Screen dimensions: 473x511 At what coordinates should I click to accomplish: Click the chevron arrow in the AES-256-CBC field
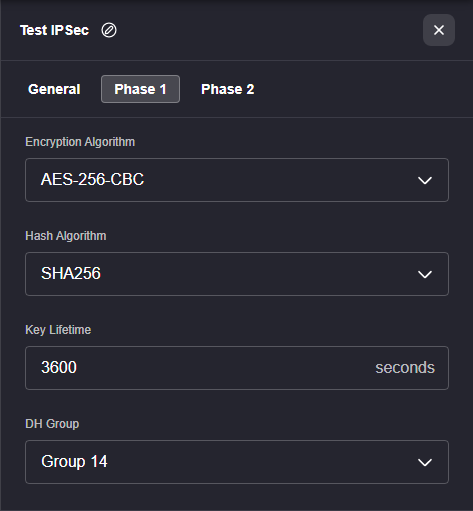(x=425, y=180)
